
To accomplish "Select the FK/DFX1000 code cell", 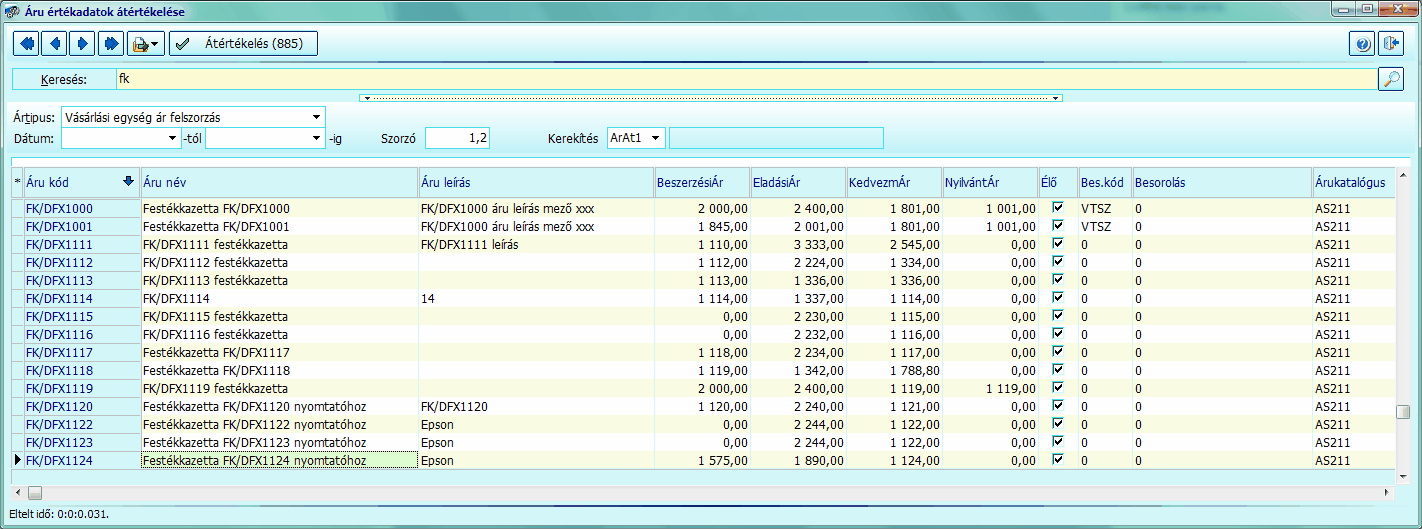I will [82, 208].
